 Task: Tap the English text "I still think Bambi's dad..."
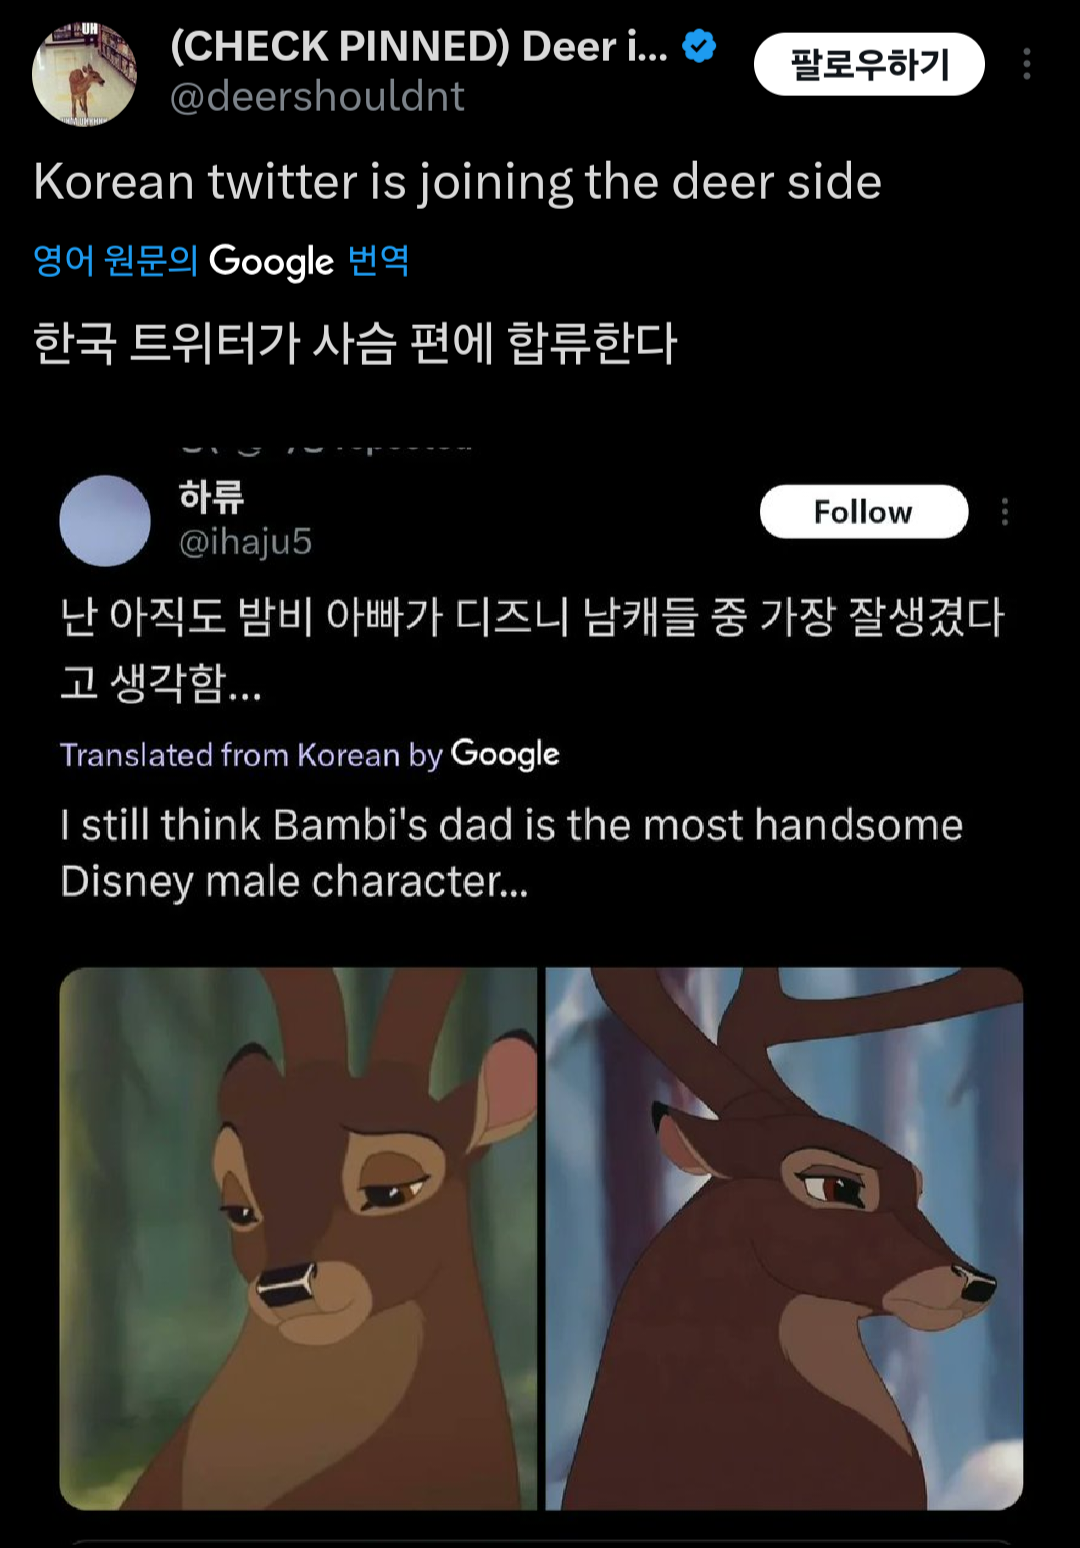pyautogui.click(x=510, y=852)
